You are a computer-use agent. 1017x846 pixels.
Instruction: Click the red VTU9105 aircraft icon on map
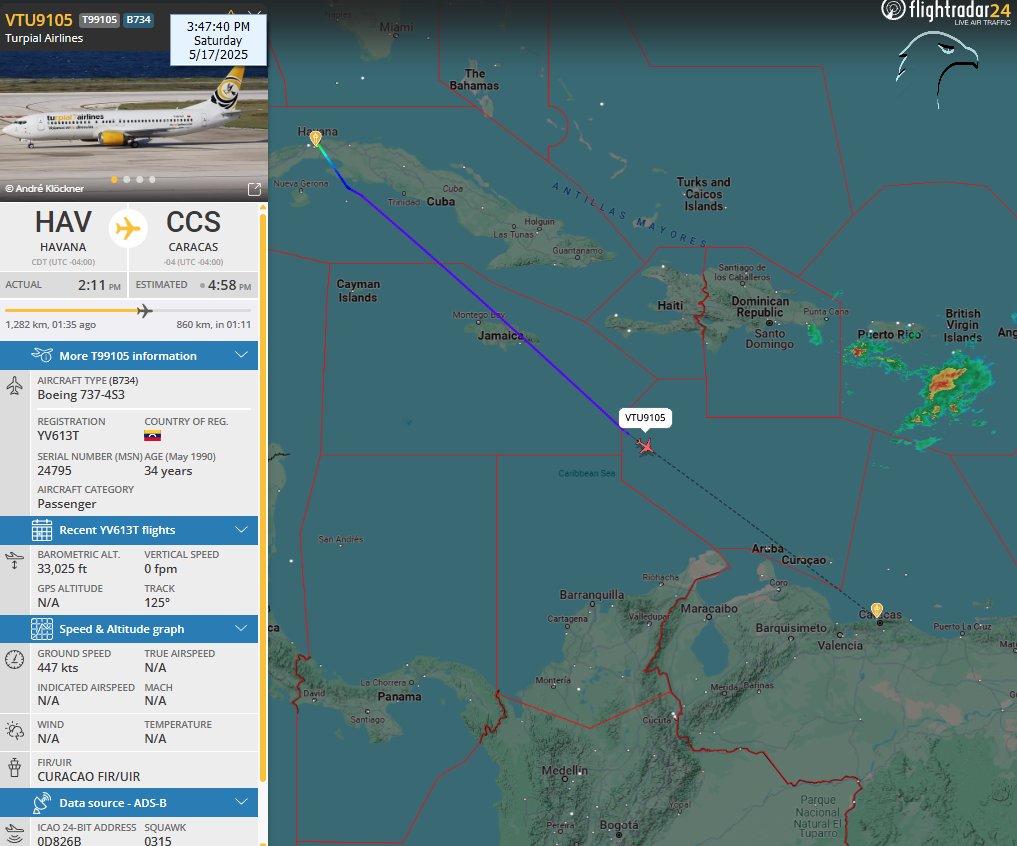[x=645, y=446]
